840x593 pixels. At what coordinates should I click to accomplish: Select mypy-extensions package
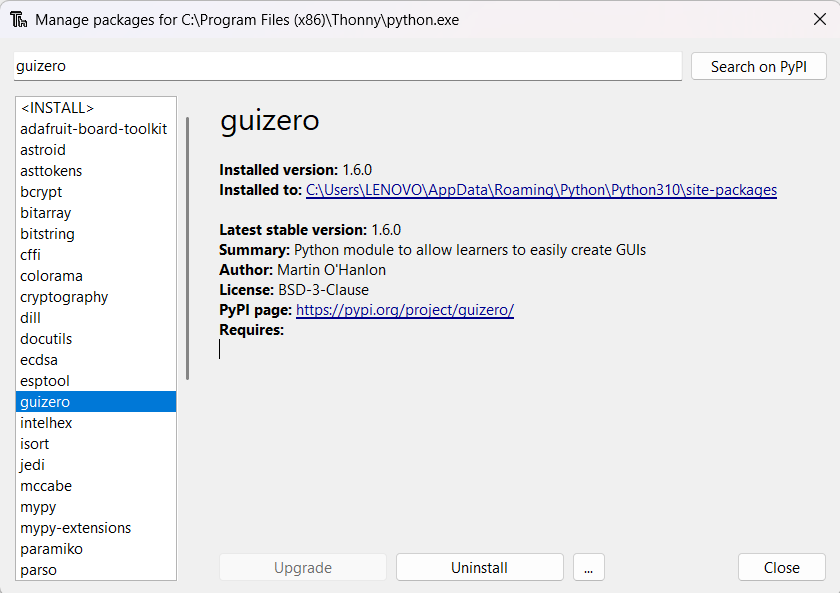click(x=96, y=528)
